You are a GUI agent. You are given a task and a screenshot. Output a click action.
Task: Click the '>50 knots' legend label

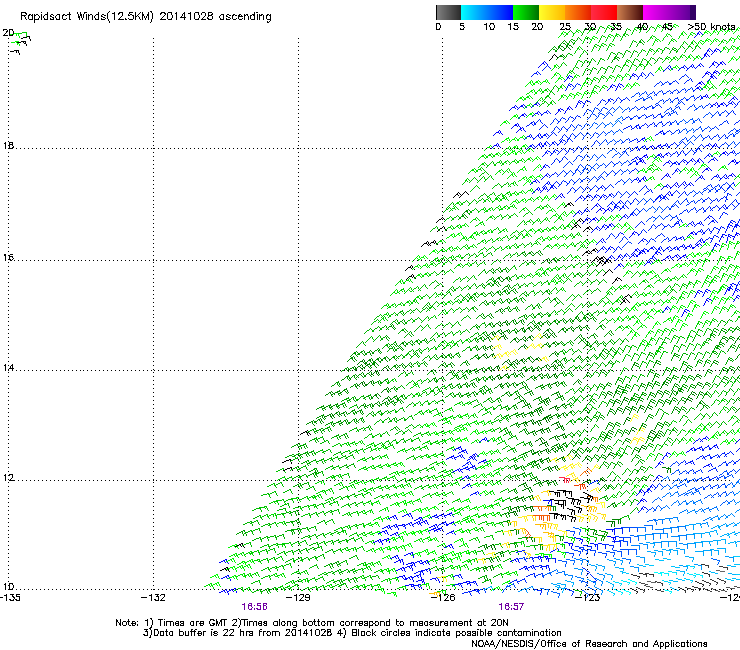[x=711, y=27]
